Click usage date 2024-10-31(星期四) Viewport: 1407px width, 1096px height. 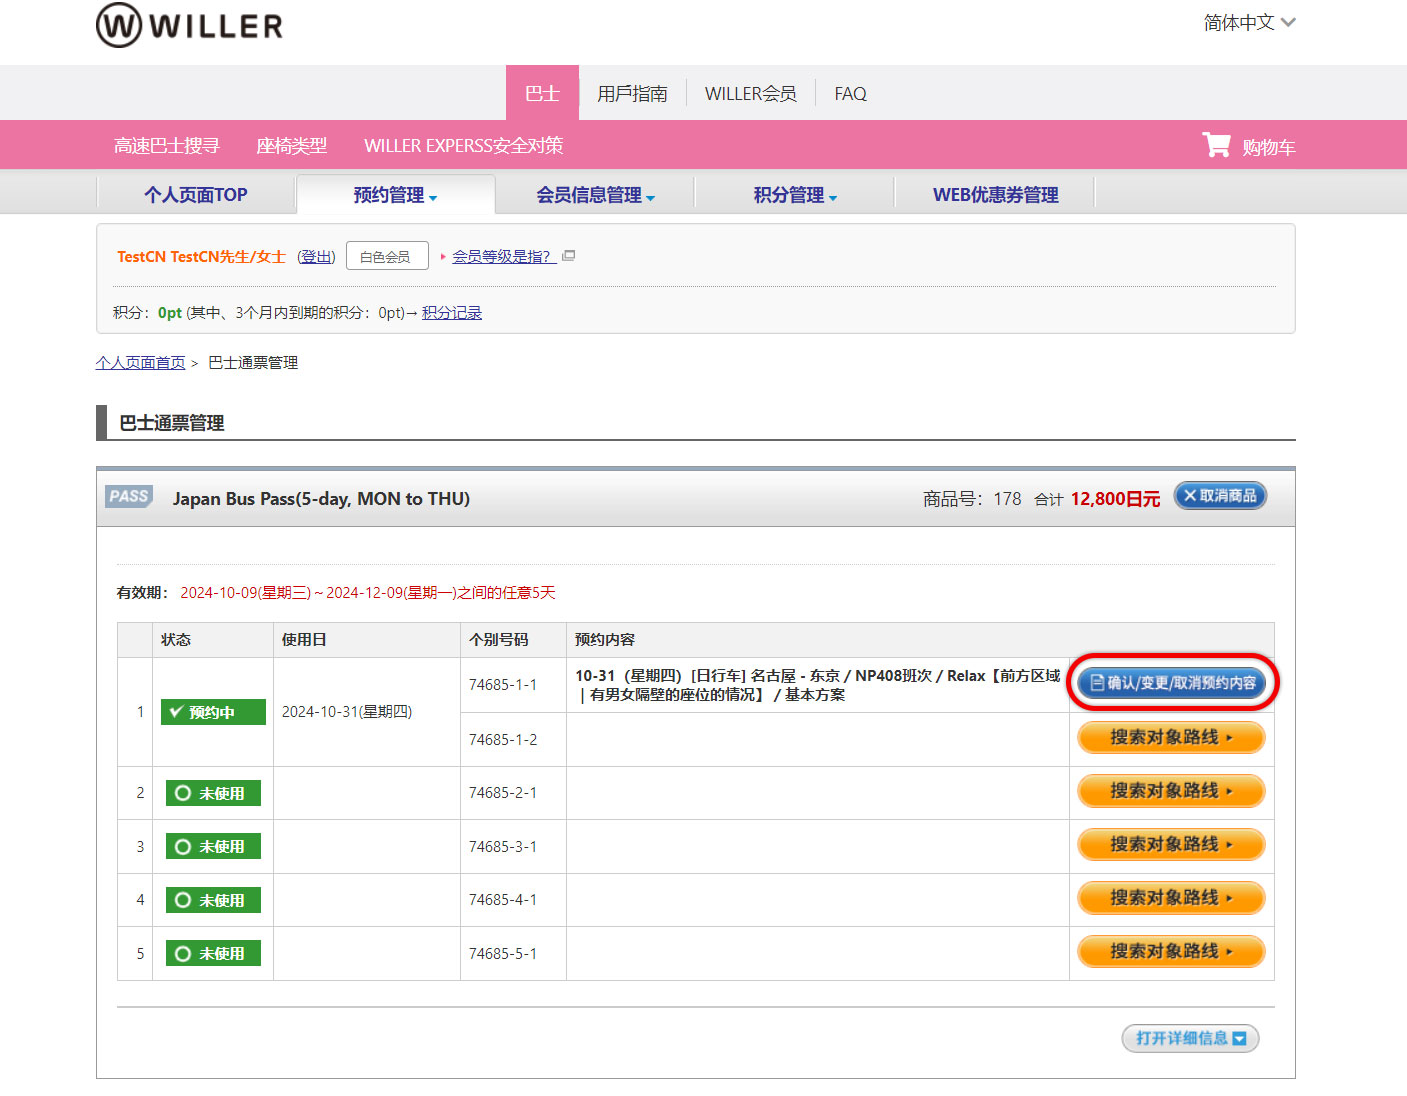[x=347, y=711]
